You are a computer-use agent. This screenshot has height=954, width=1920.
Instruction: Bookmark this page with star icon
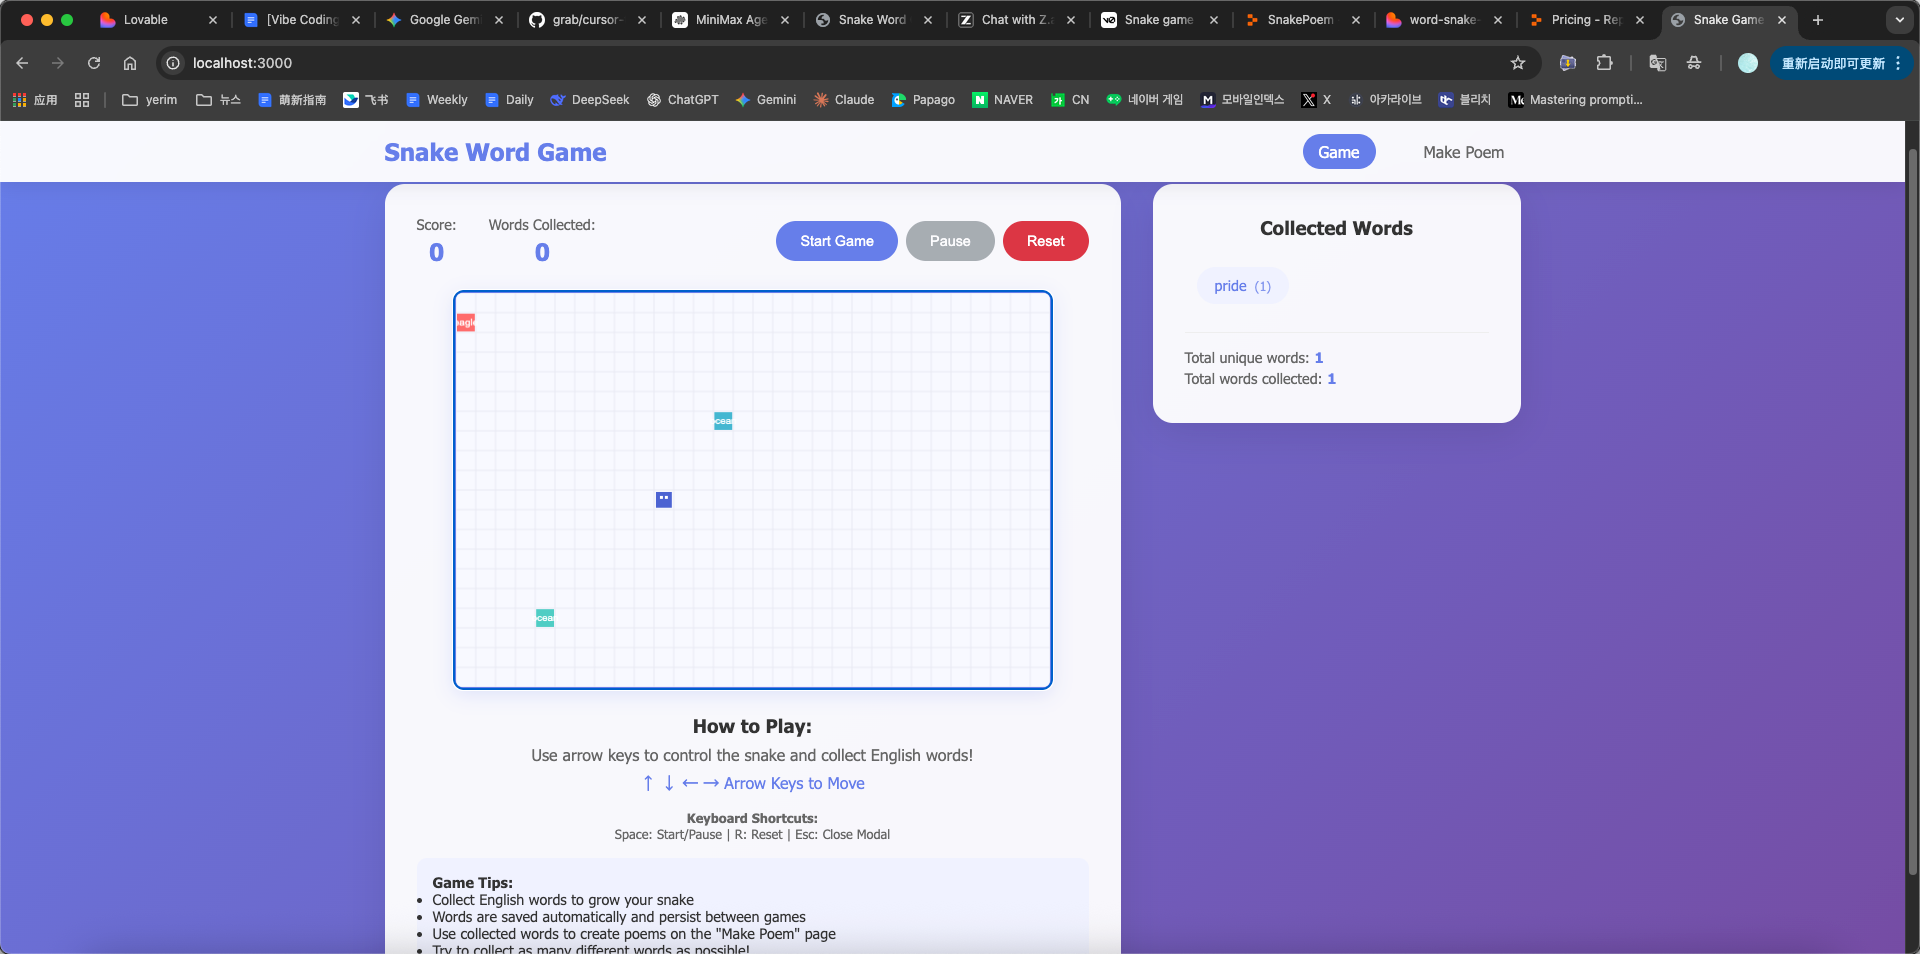coord(1517,63)
